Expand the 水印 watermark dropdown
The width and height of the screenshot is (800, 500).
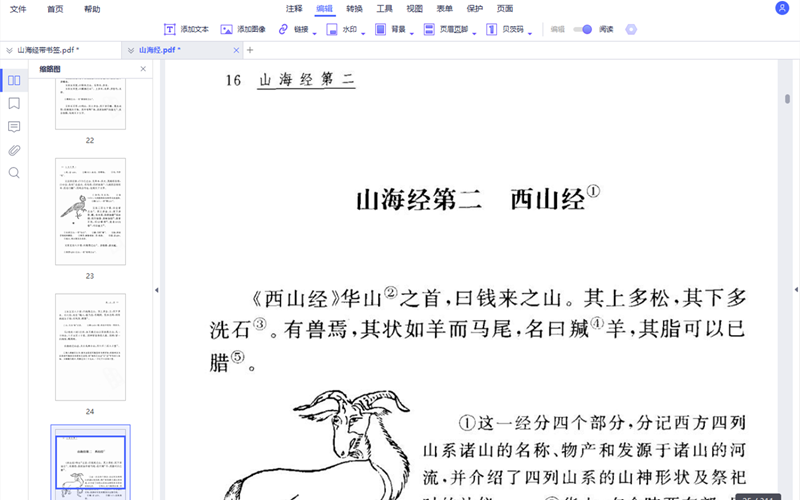363,32
